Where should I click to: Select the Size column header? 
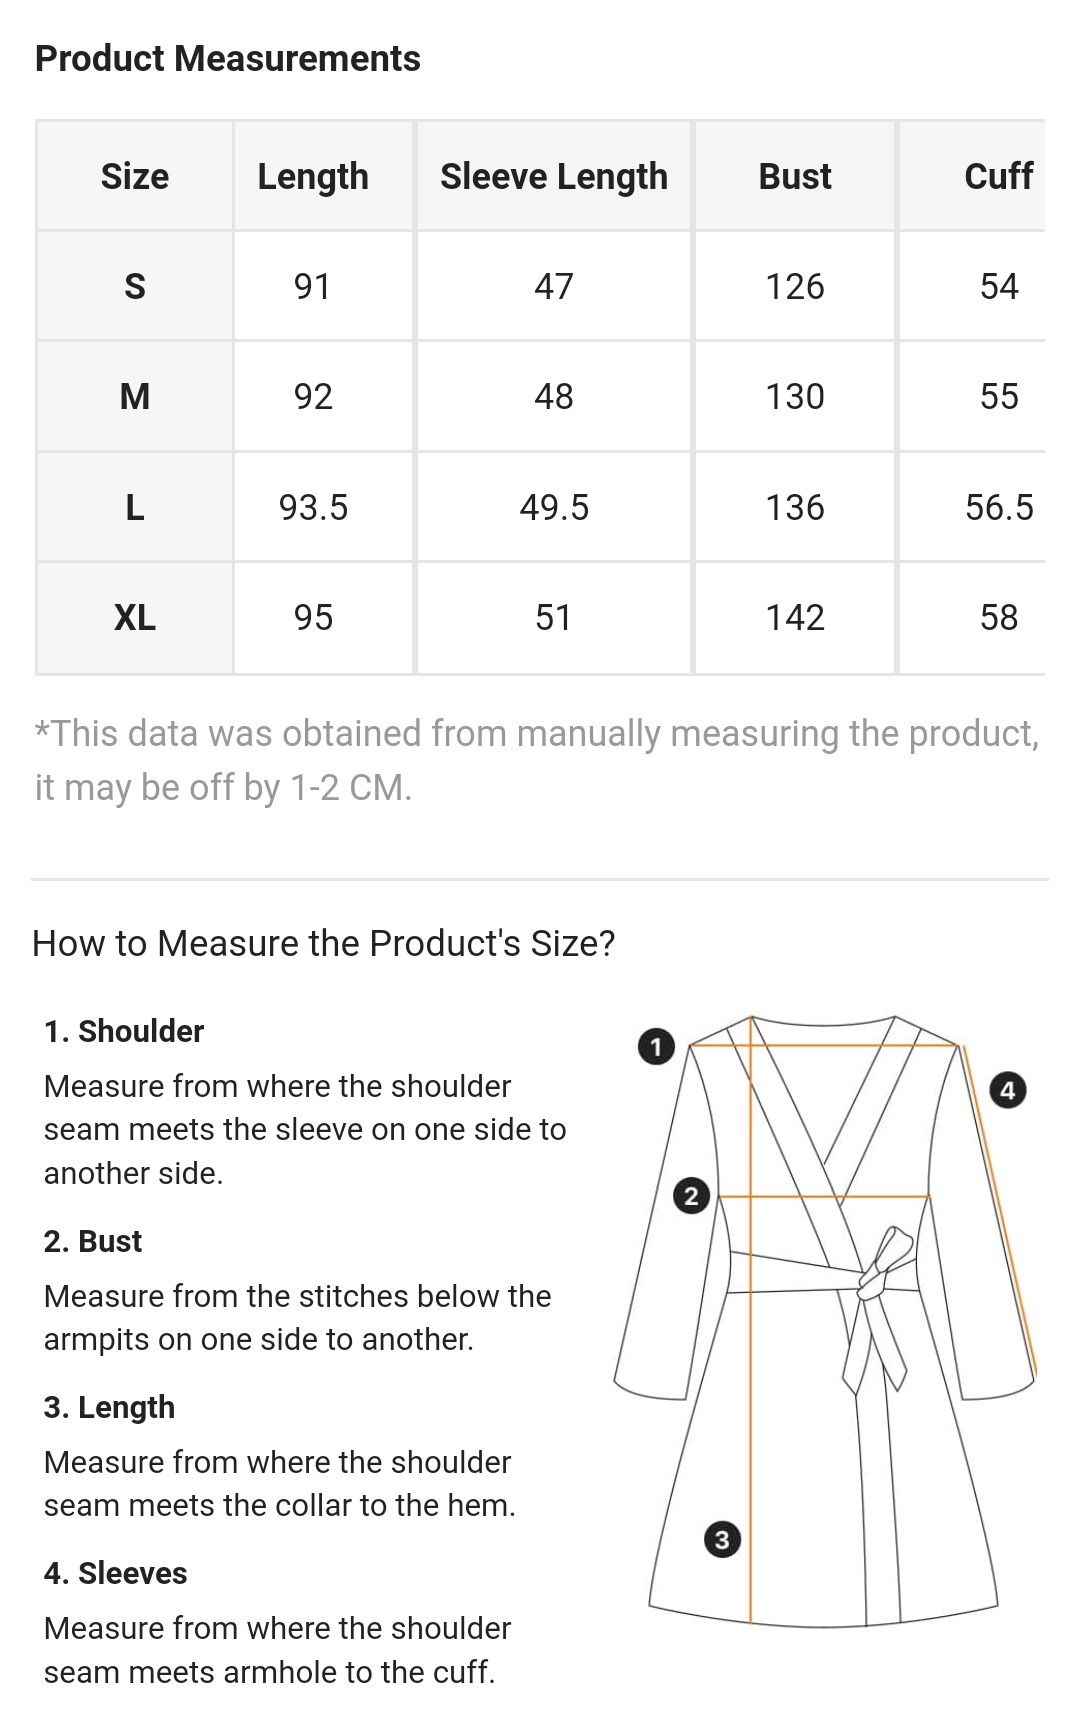[135, 176]
